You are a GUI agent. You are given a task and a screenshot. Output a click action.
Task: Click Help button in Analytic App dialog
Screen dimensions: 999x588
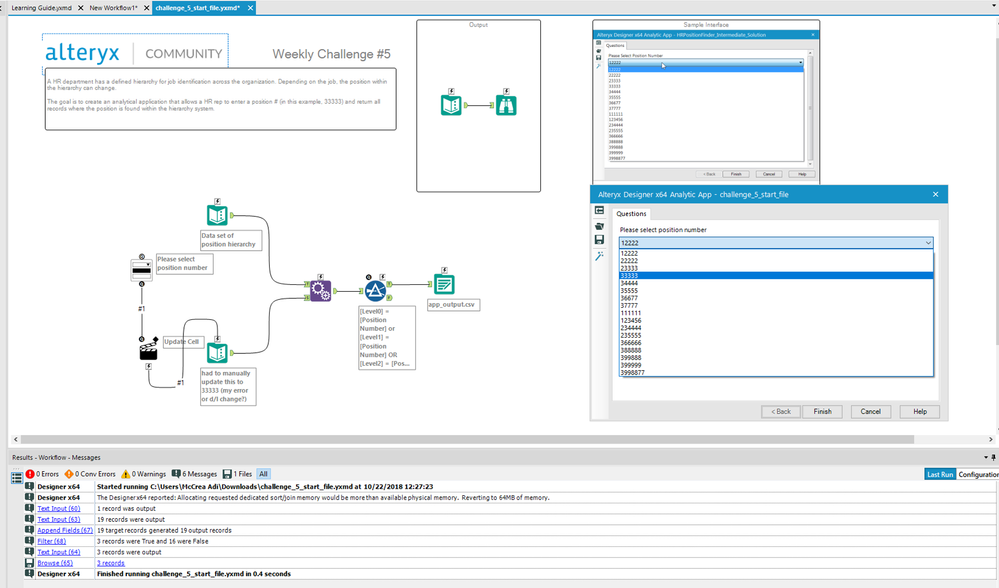(920, 412)
